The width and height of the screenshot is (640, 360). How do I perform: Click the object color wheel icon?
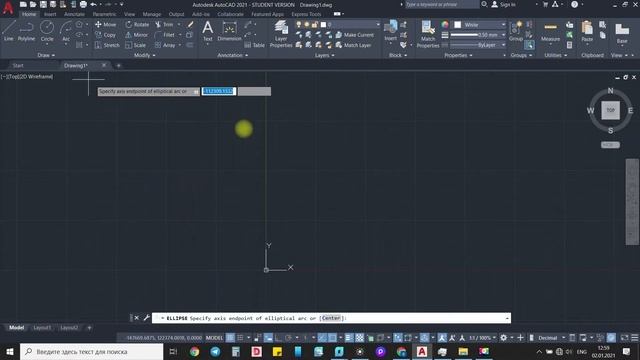point(445,24)
